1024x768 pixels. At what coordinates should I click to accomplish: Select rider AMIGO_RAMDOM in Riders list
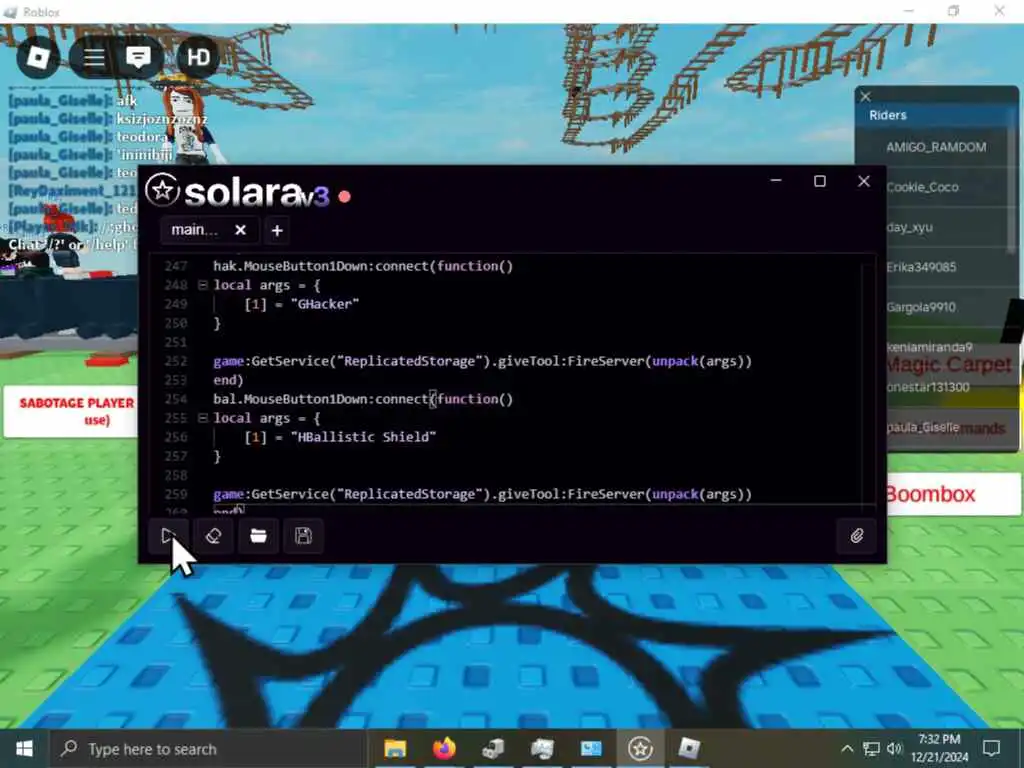(935, 148)
